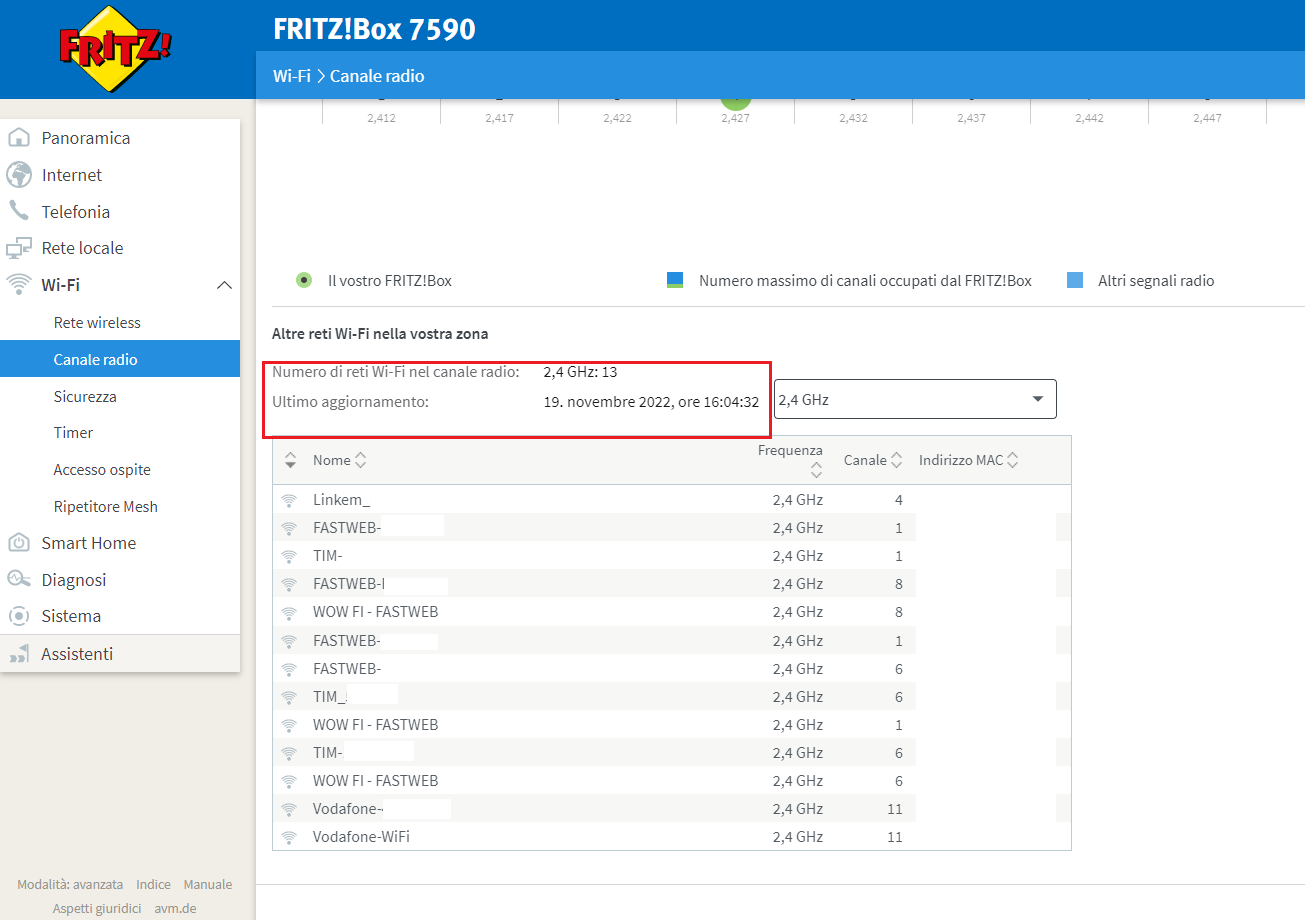Image resolution: width=1305 pixels, height=920 pixels.
Task: Click the 2,447 frequency label
Action: tap(1207, 118)
